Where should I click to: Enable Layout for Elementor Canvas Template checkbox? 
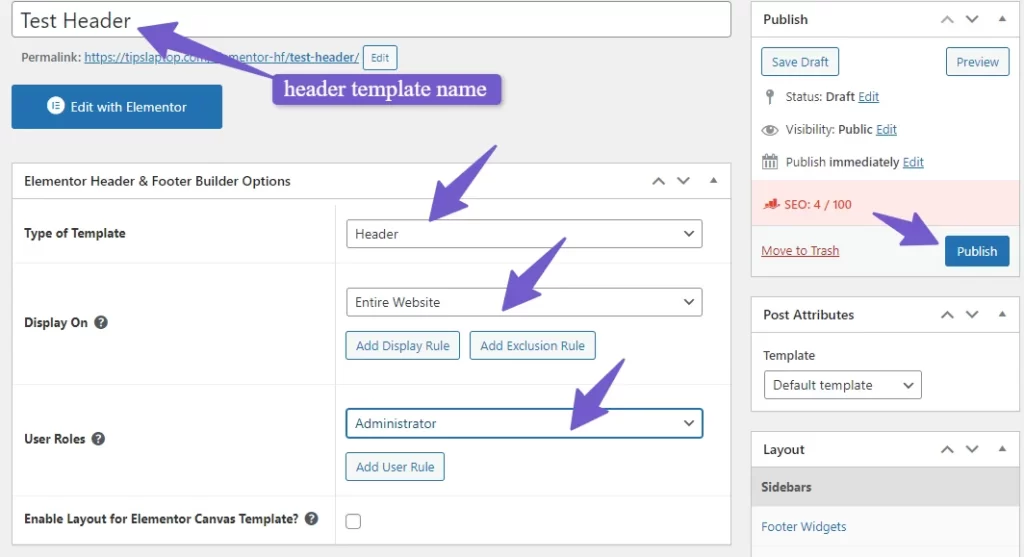click(353, 521)
